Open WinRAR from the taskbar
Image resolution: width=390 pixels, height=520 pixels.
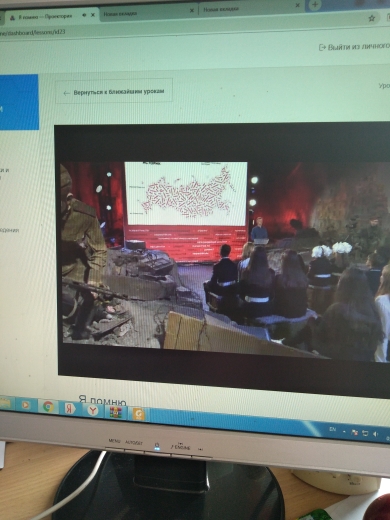click(115, 412)
